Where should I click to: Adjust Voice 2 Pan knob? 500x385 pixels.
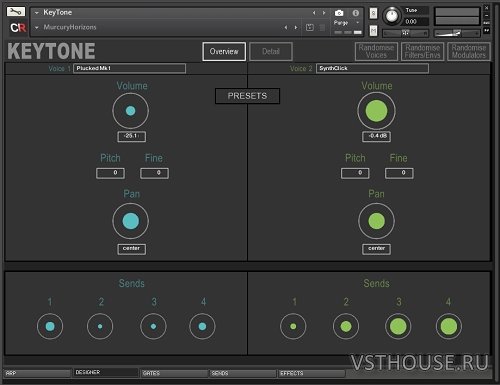376,221
